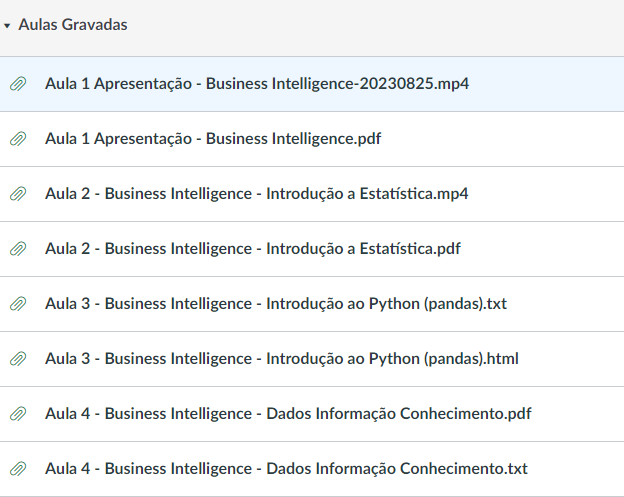Open Aula 2 Introdução a Estatística.mp4 video
624x497 pixels.
pos(257,194)
